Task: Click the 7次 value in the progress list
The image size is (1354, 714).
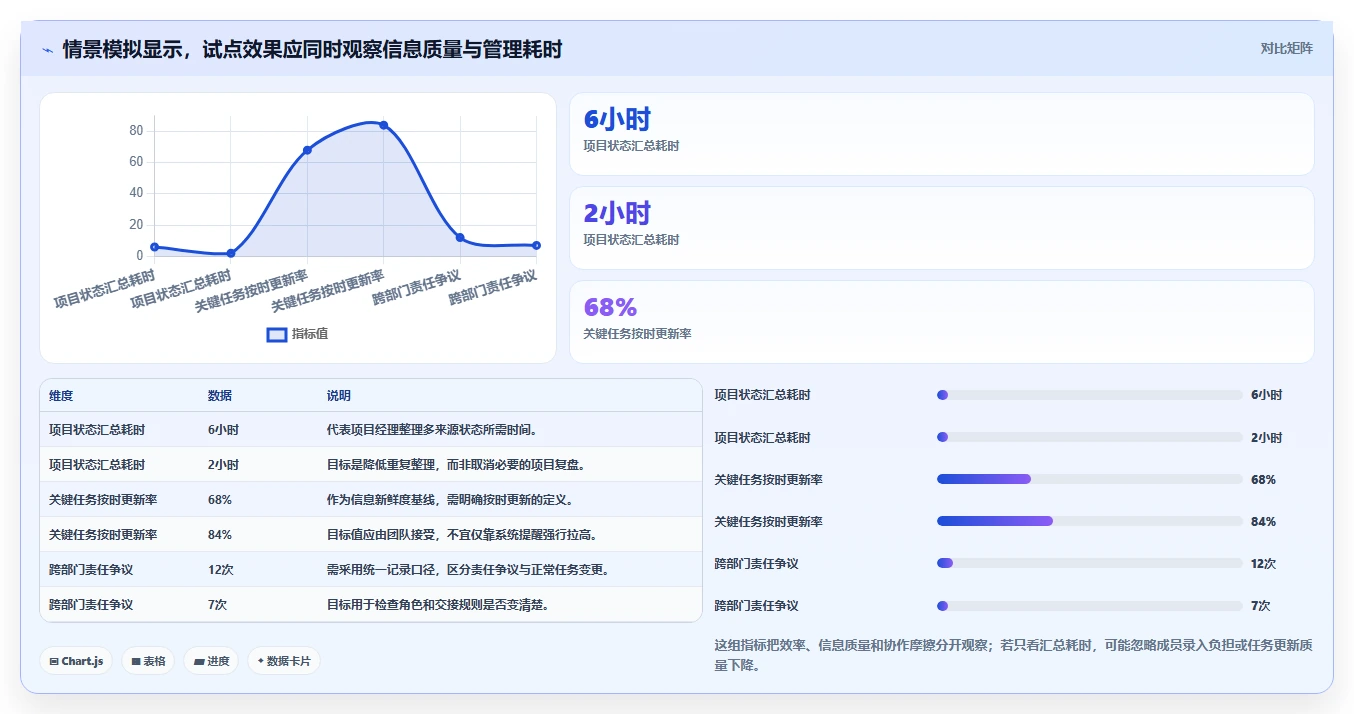Action: [1261, 606]
